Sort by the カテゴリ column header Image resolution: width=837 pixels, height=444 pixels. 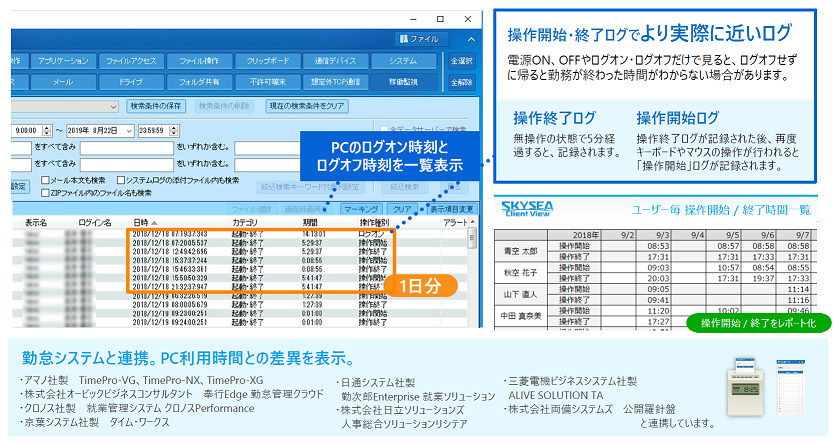click(x=244, y=223)
